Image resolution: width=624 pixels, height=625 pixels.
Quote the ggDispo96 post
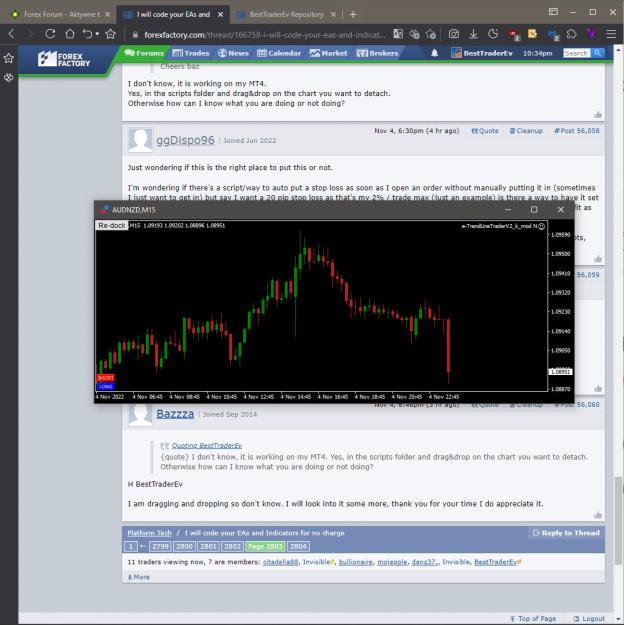[x=485, y=131]
